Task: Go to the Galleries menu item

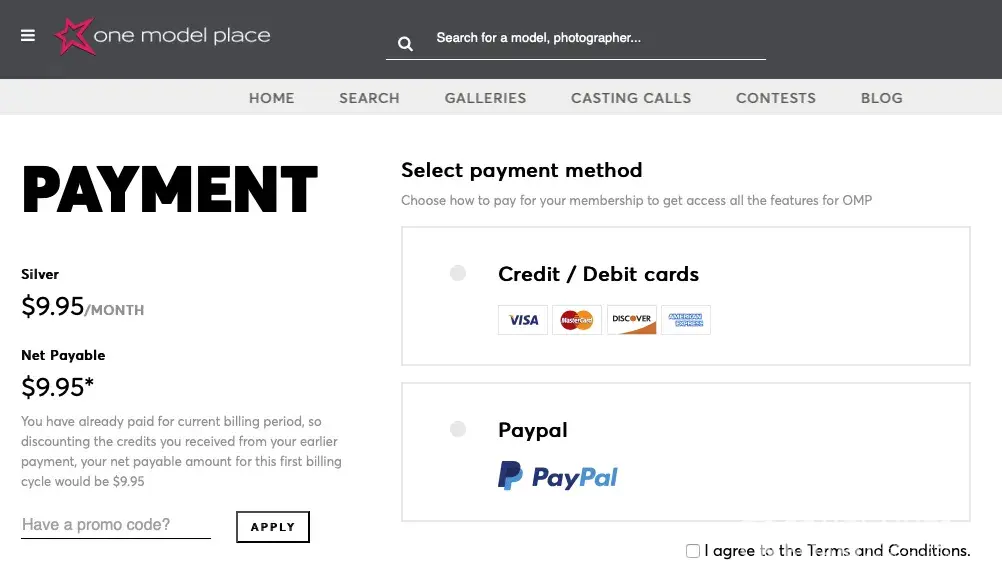Action: pyautogui.click(x=485, y=98)
